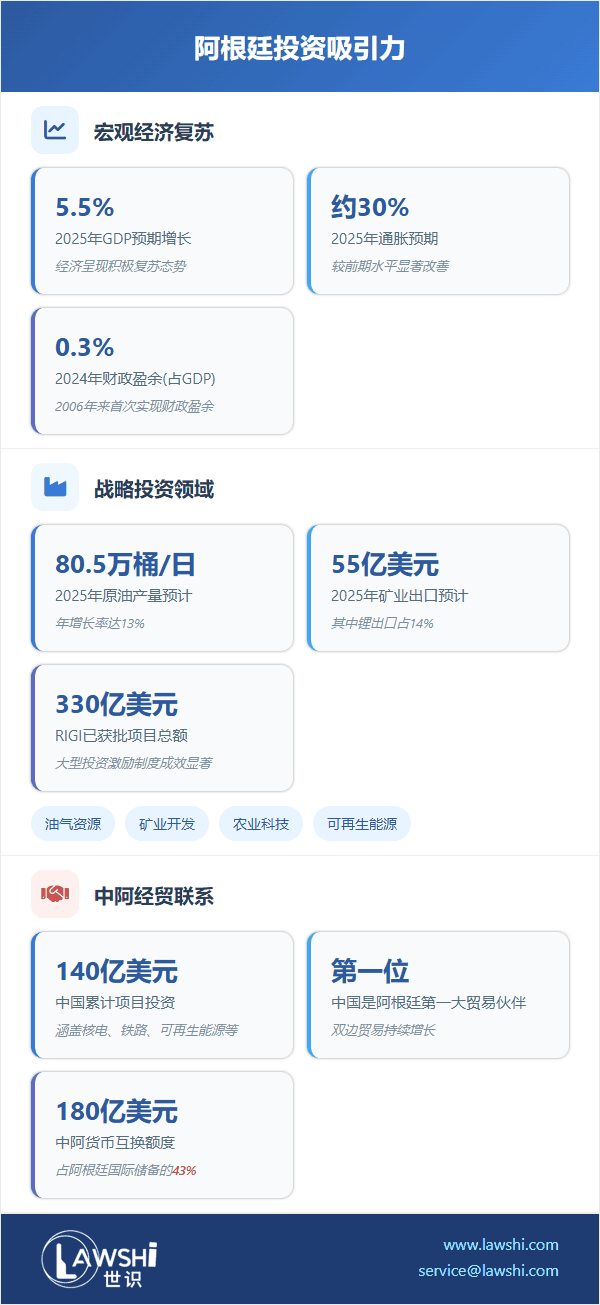The height and width of the screenshot is (1305, 600).
Task: Click the factory icon beside 战略投资领域
Action: 55,487
